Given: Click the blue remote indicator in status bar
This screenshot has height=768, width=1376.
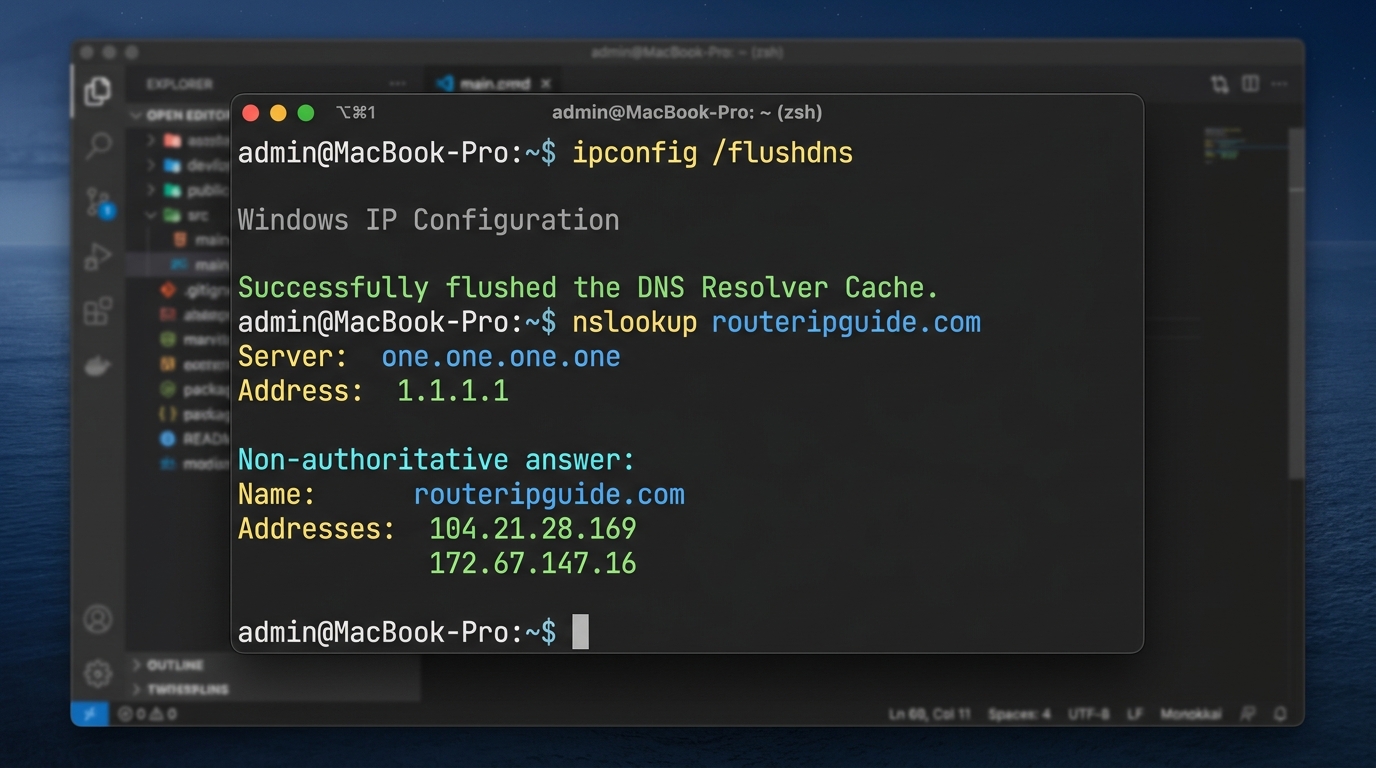Looking at the screenshot, I should pyautogui.click(x=89, y=714).
